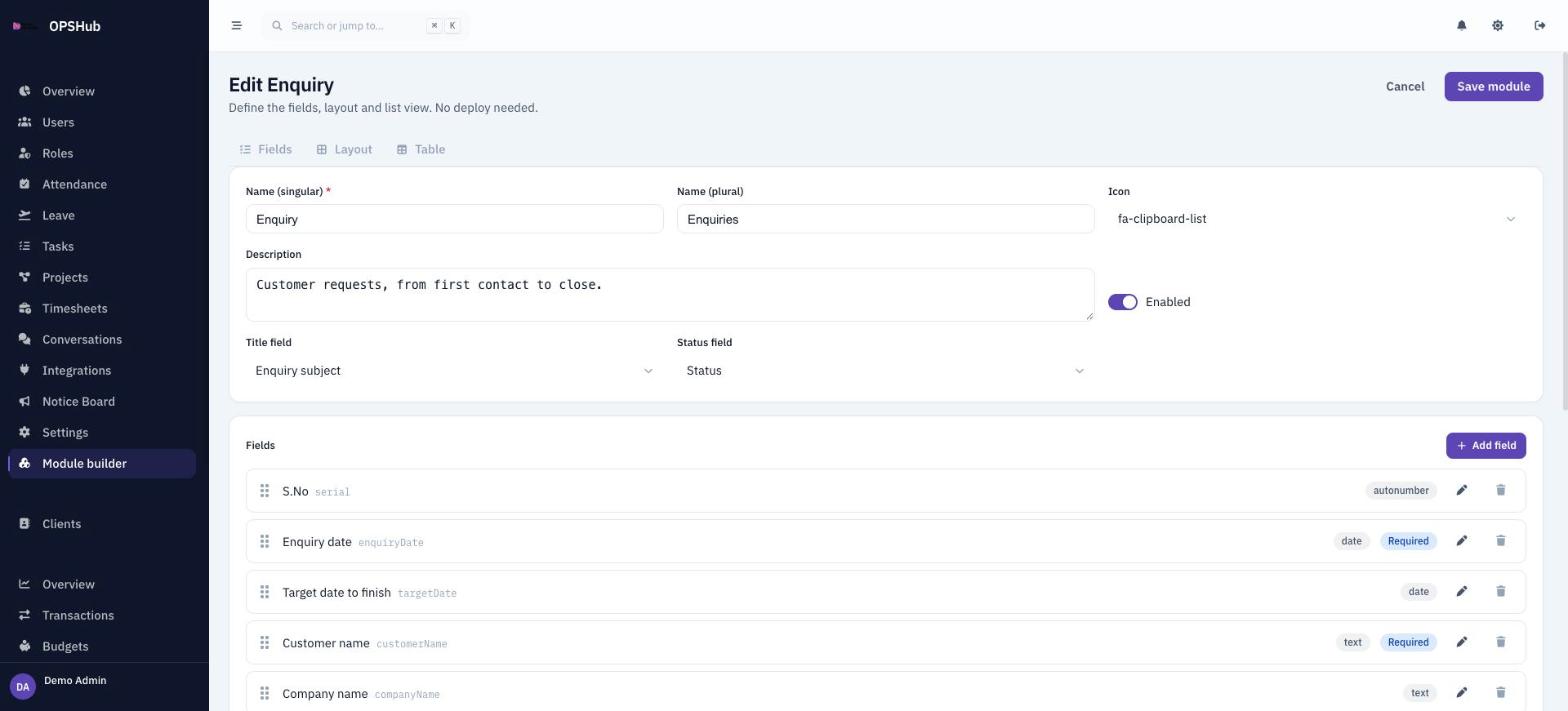The image size is (1568, 711).
Task: Edit the Enquiry date field
Action: [x=1461, y=541]
